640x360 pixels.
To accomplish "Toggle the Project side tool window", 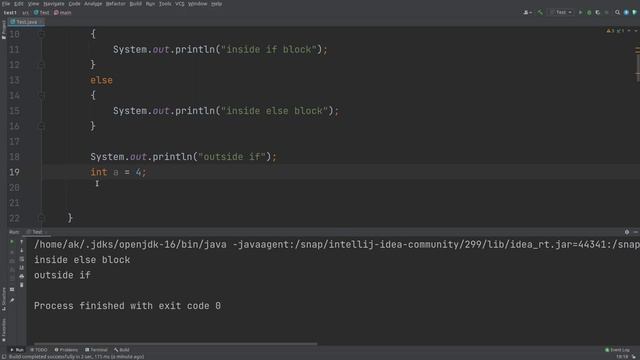I will click(x=4, y=30).
